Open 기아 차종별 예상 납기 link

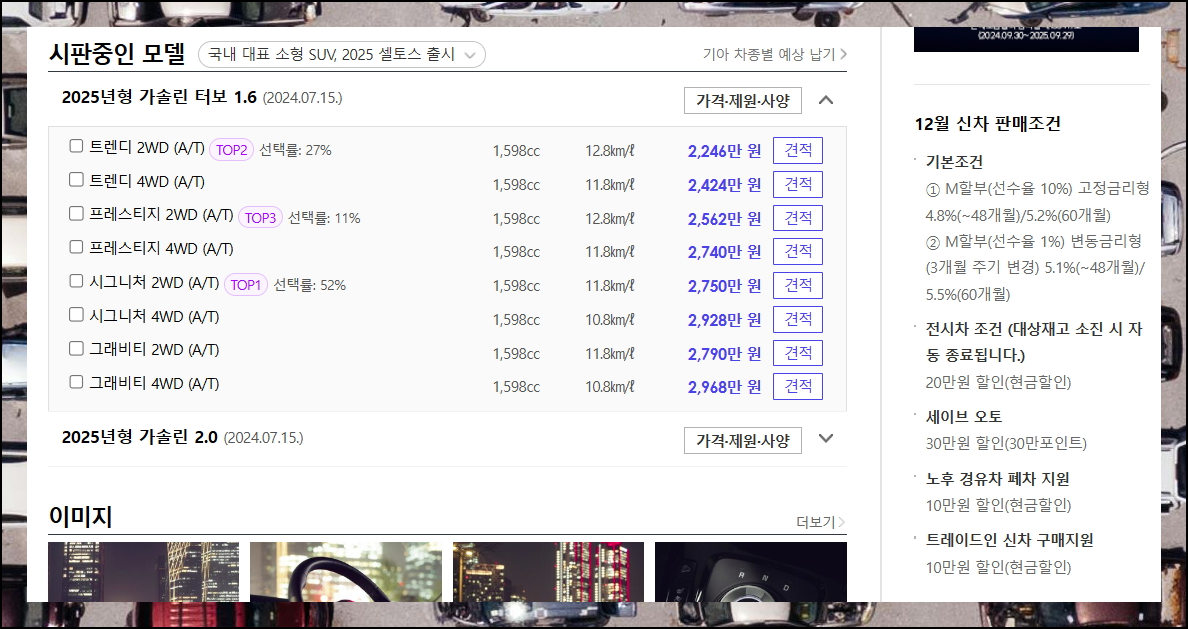click(774, 55)
